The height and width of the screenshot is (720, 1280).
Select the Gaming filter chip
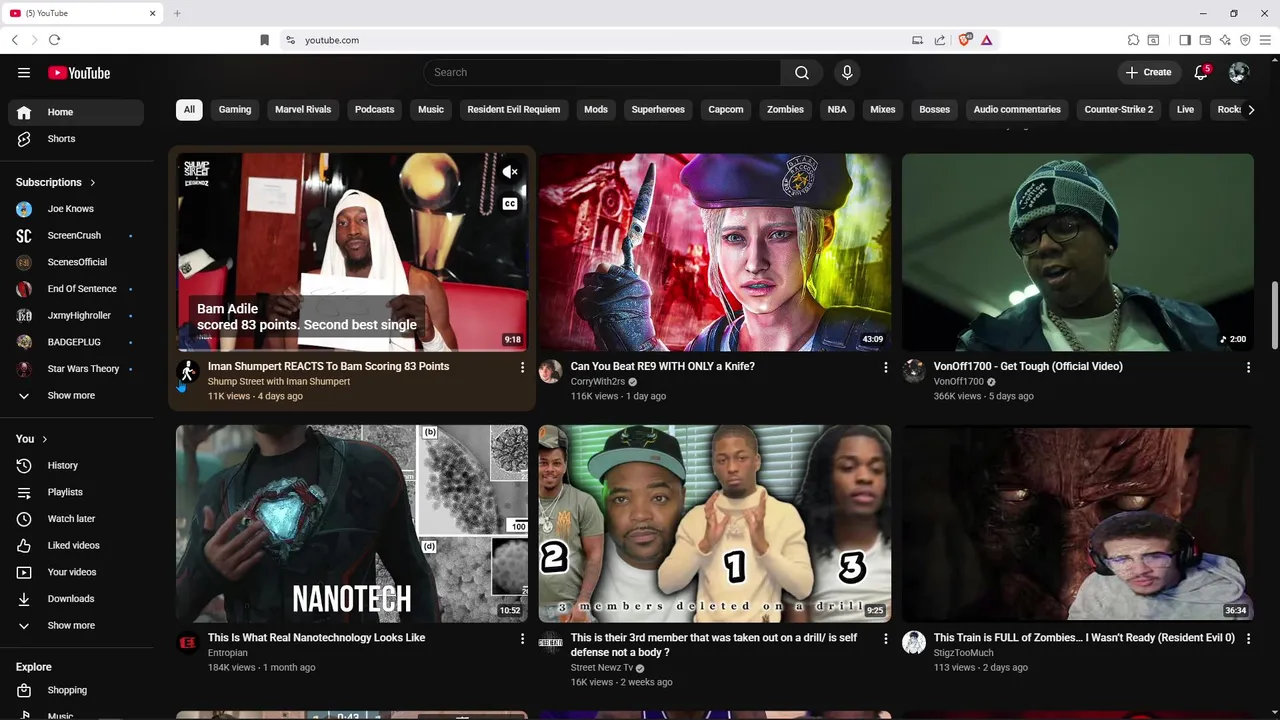pos(235,110)
